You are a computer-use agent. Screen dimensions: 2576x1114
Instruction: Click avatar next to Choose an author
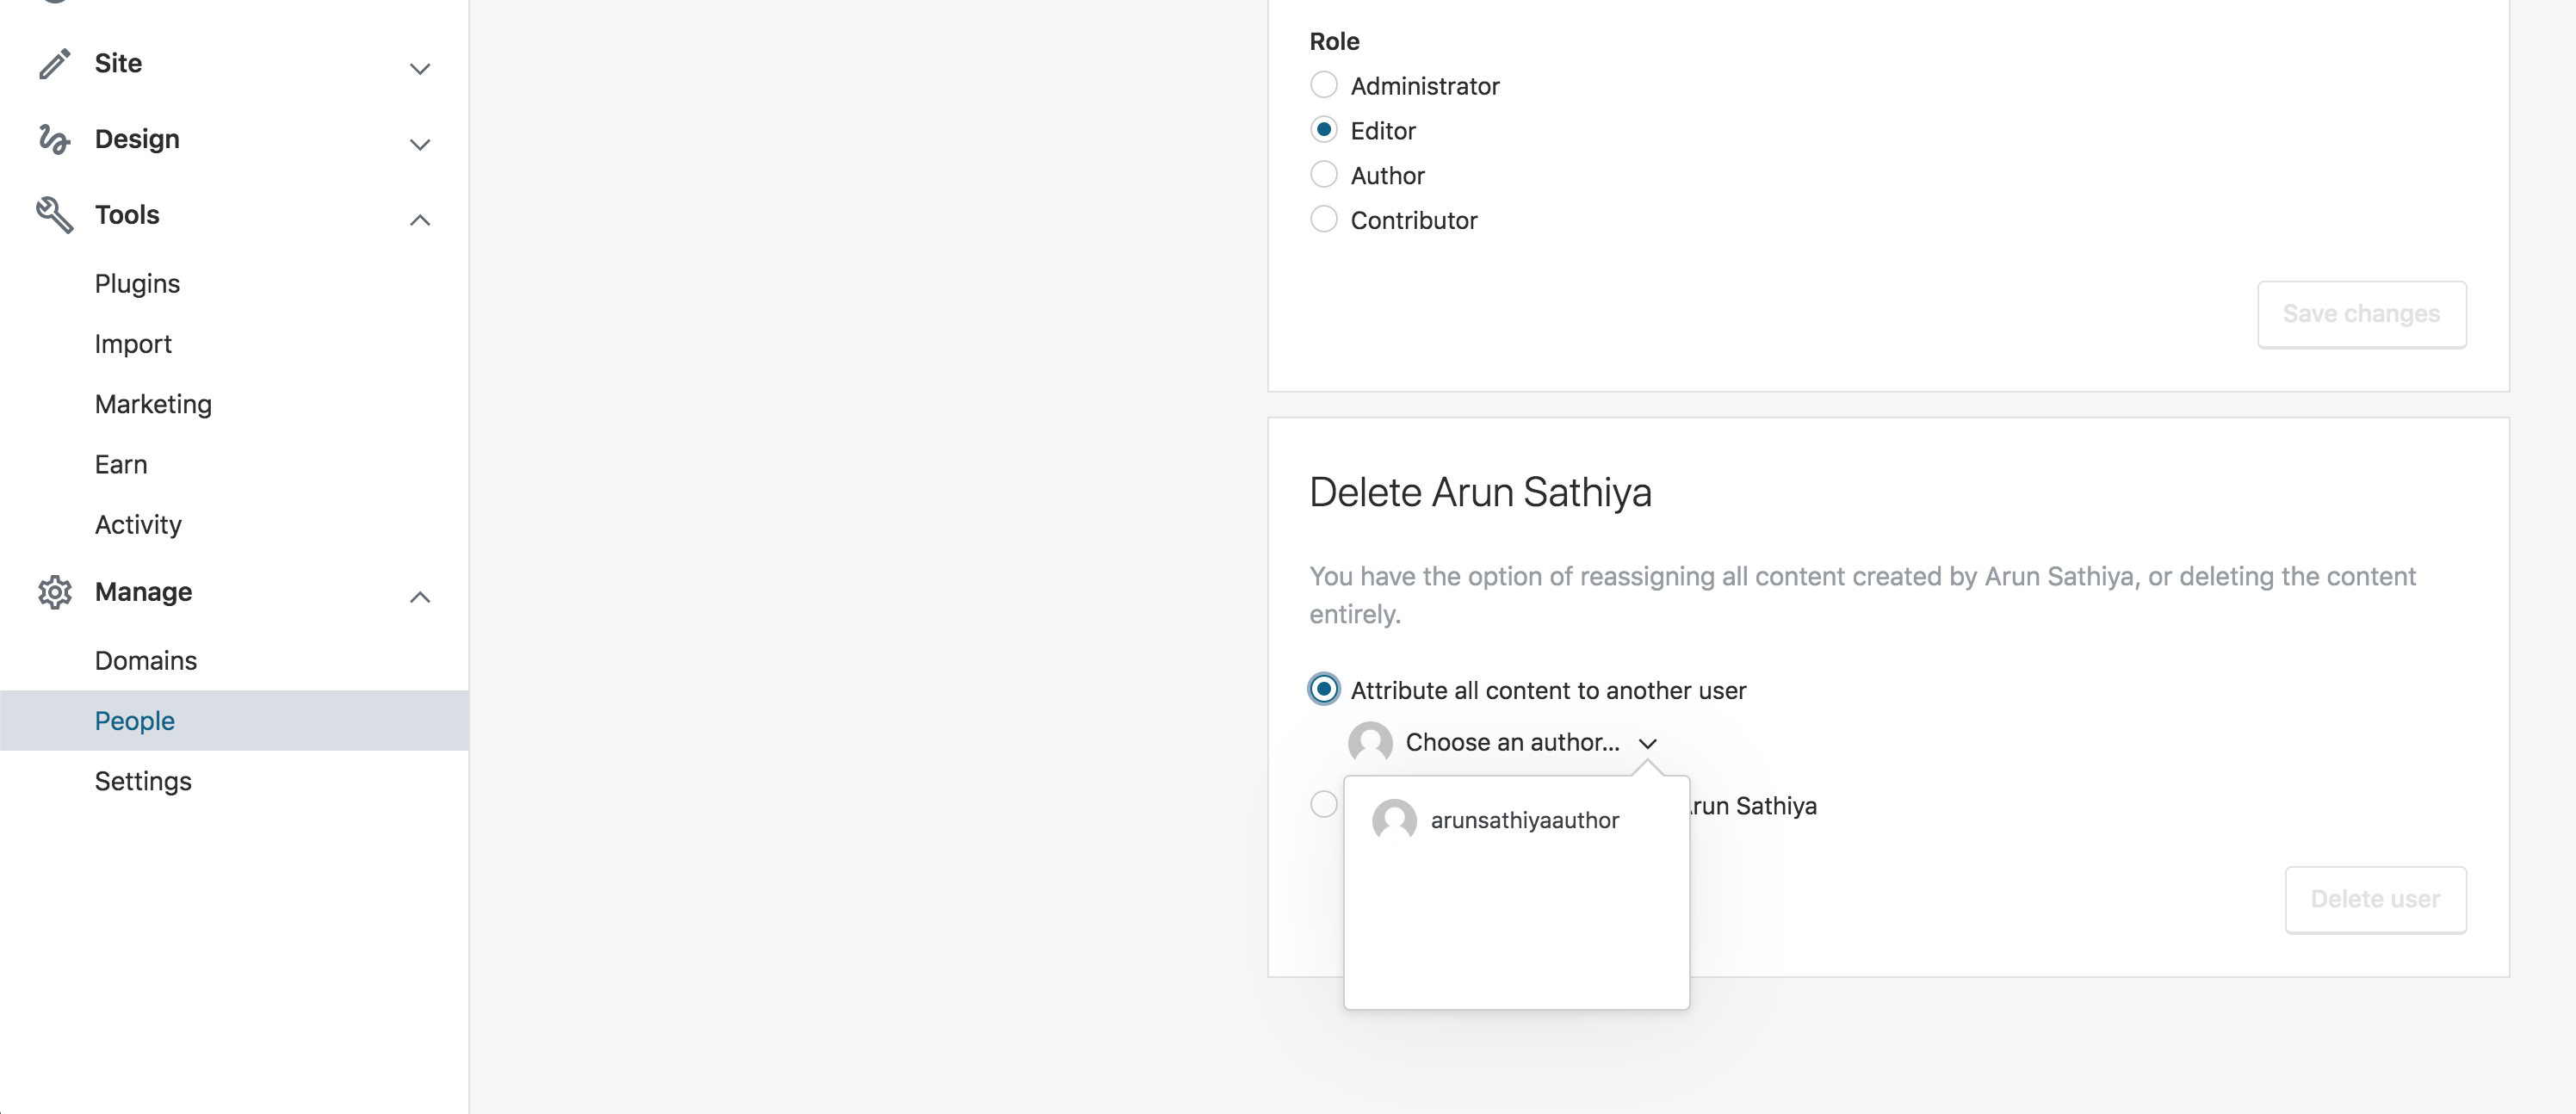click(x=1370, y=743)
